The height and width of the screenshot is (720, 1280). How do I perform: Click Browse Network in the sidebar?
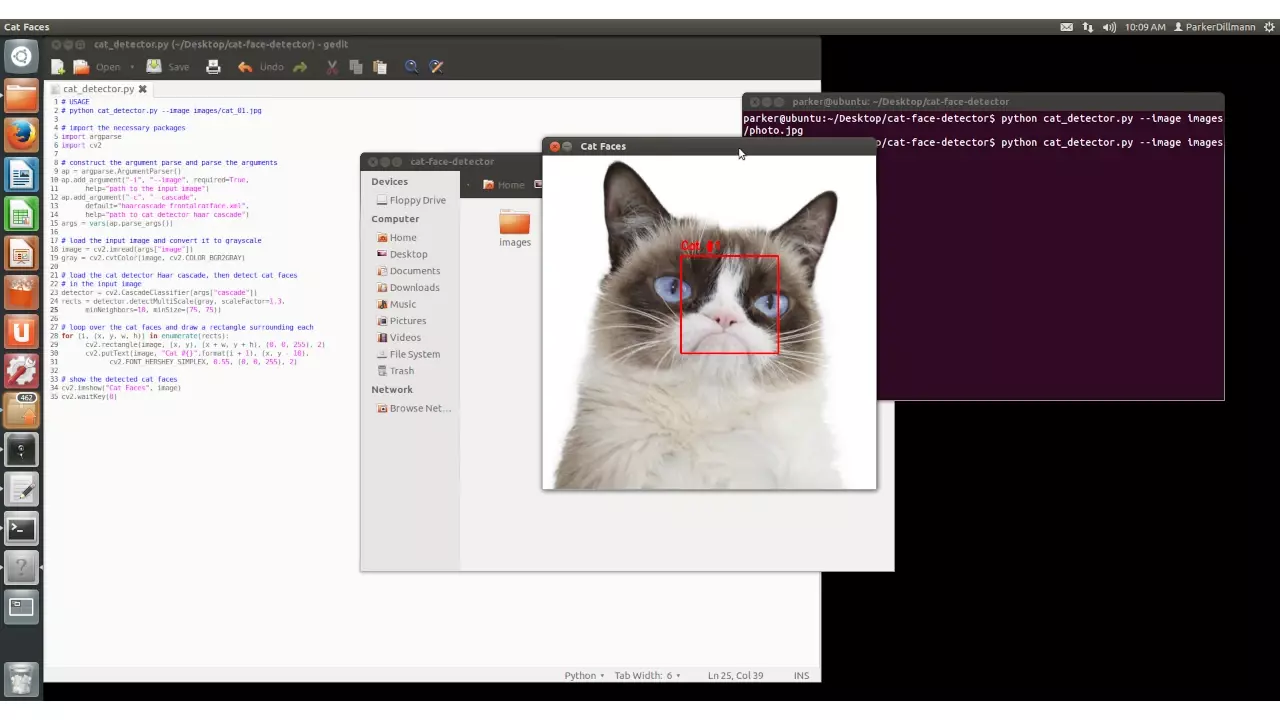coord(420,408)
